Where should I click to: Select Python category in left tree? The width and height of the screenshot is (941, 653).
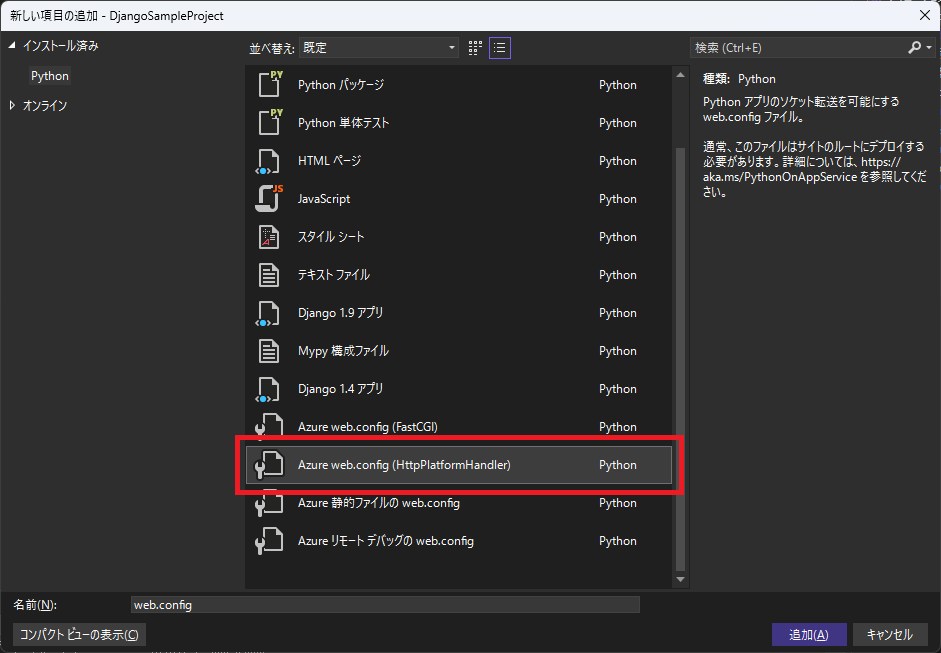(x=50, y=76)
